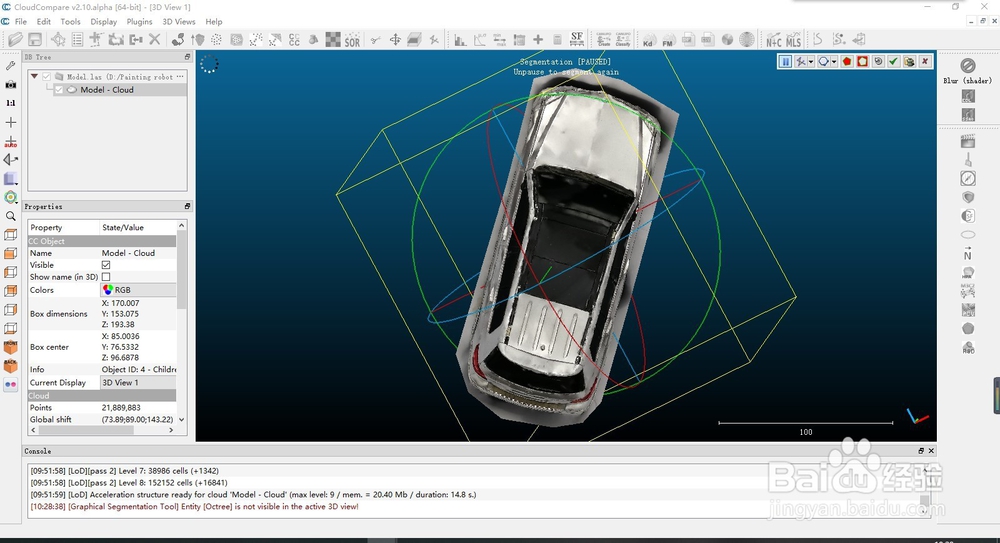Open the Tools menu
Viewport: 1000px width, 543px height.
point(70,22)
